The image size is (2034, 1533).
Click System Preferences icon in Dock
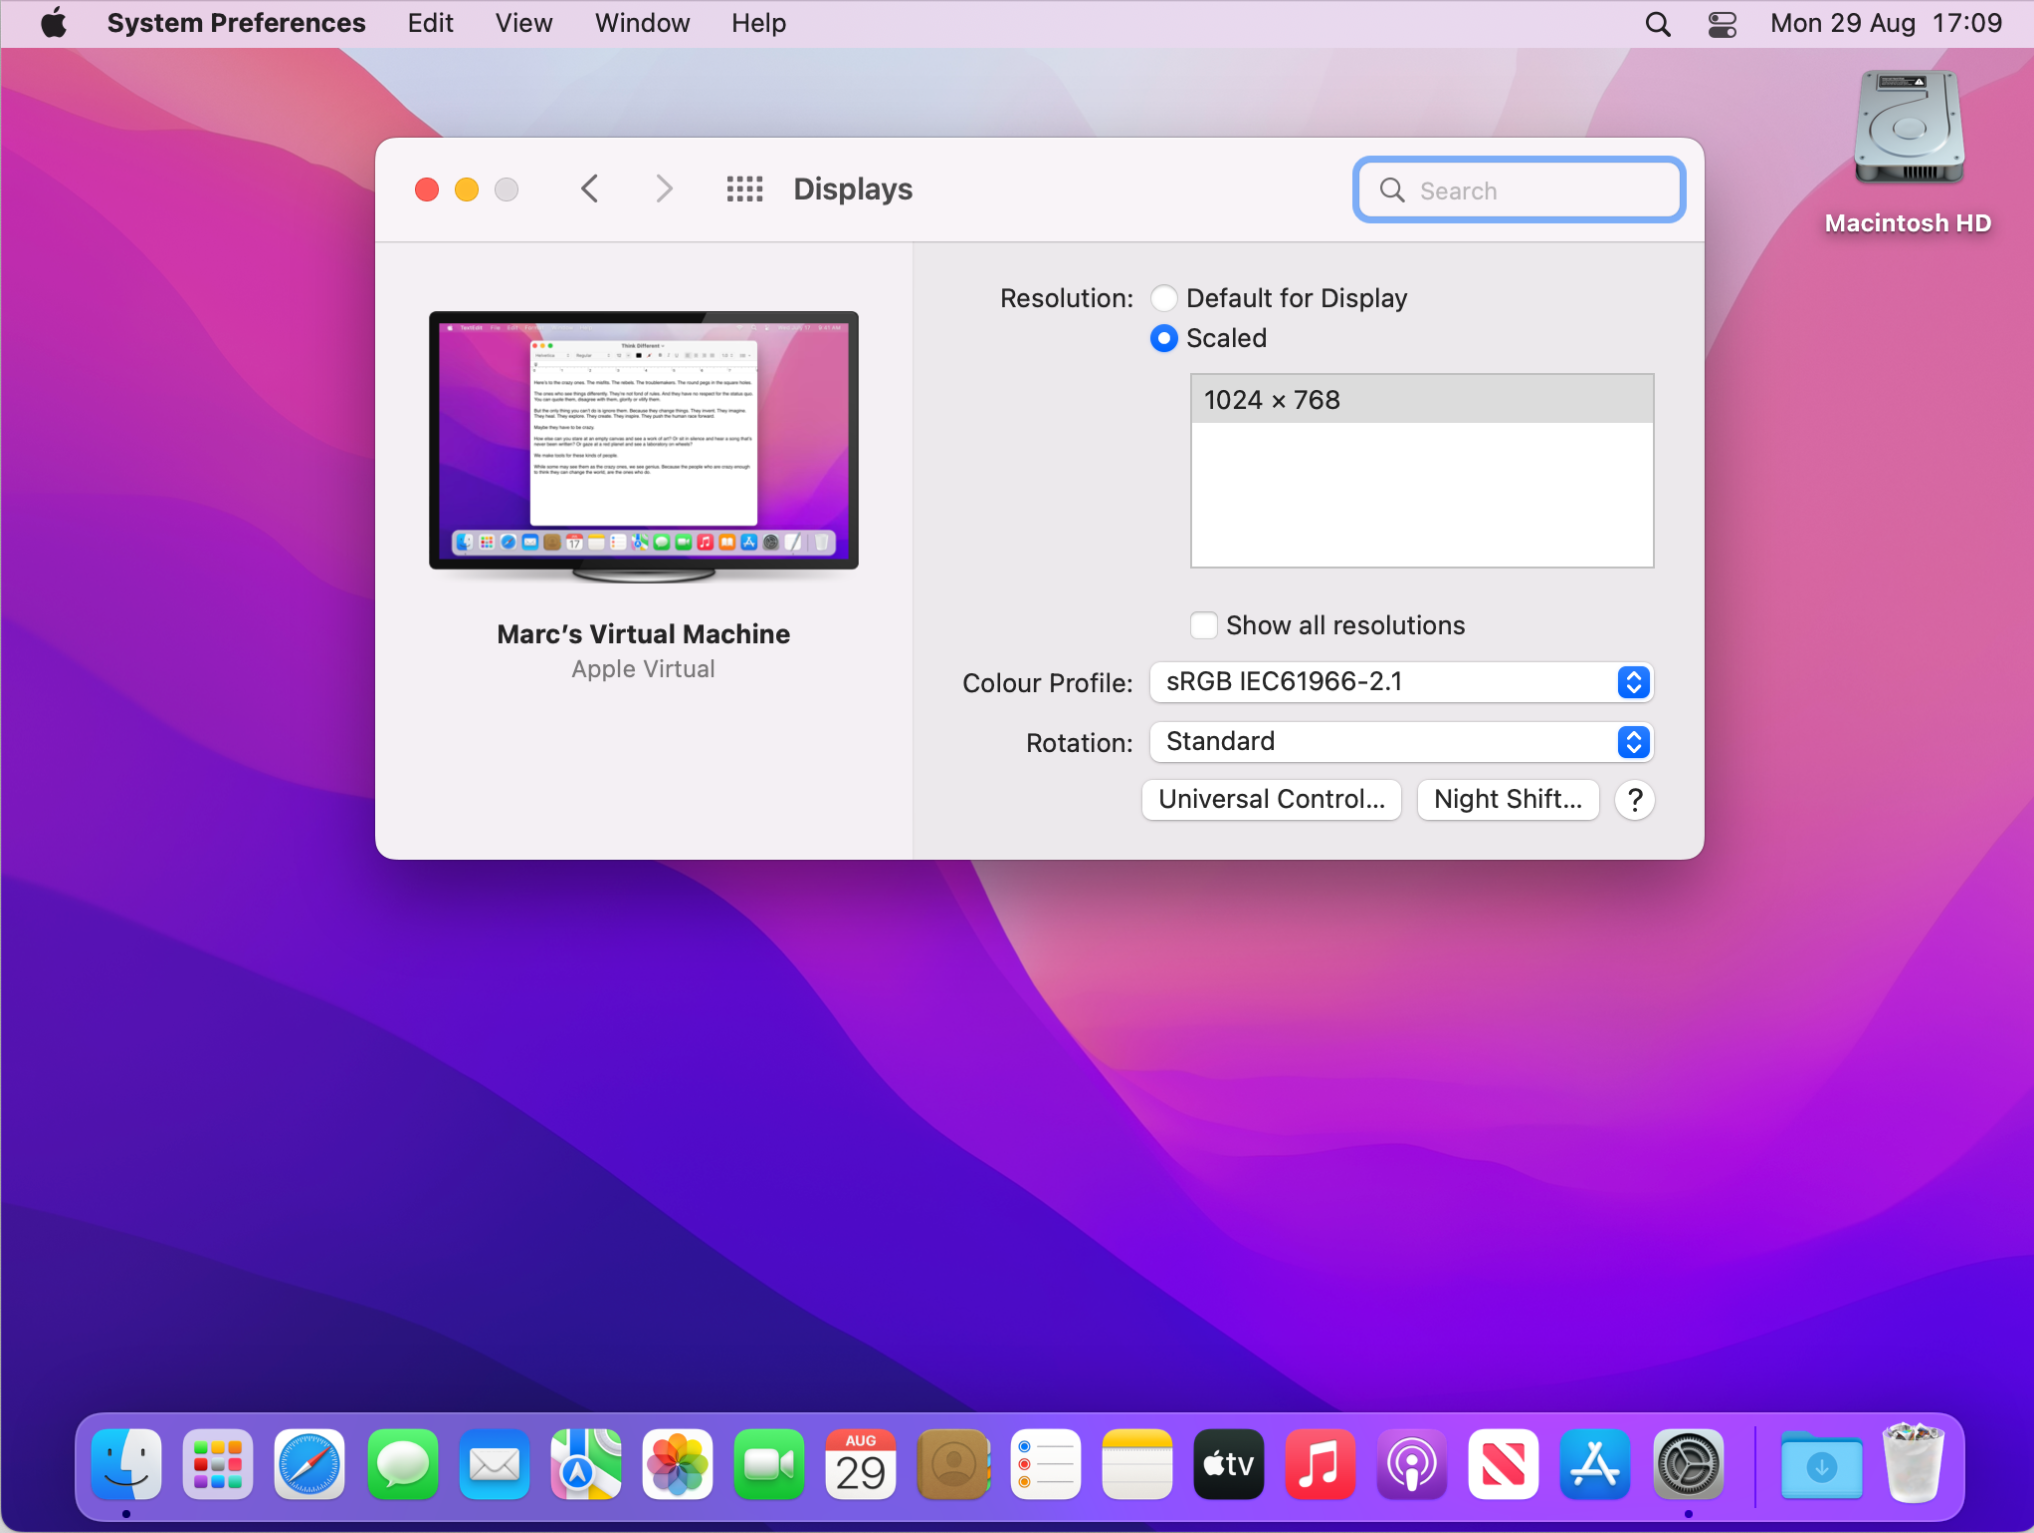tap(1688, 1465)
